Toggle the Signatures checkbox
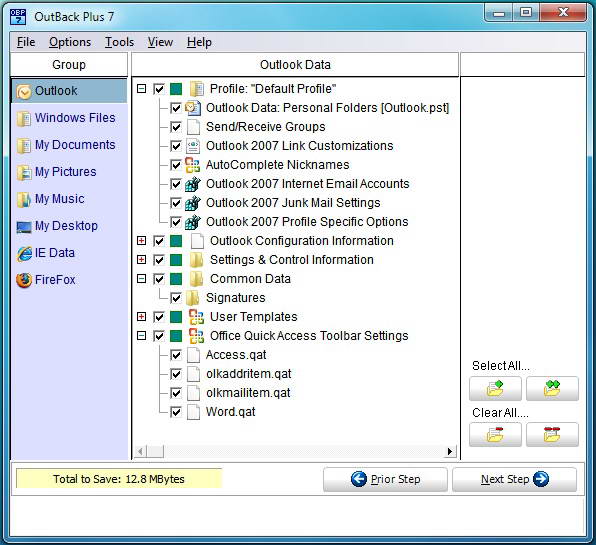This screenshot has height=545, width=596. click(176, 298)
